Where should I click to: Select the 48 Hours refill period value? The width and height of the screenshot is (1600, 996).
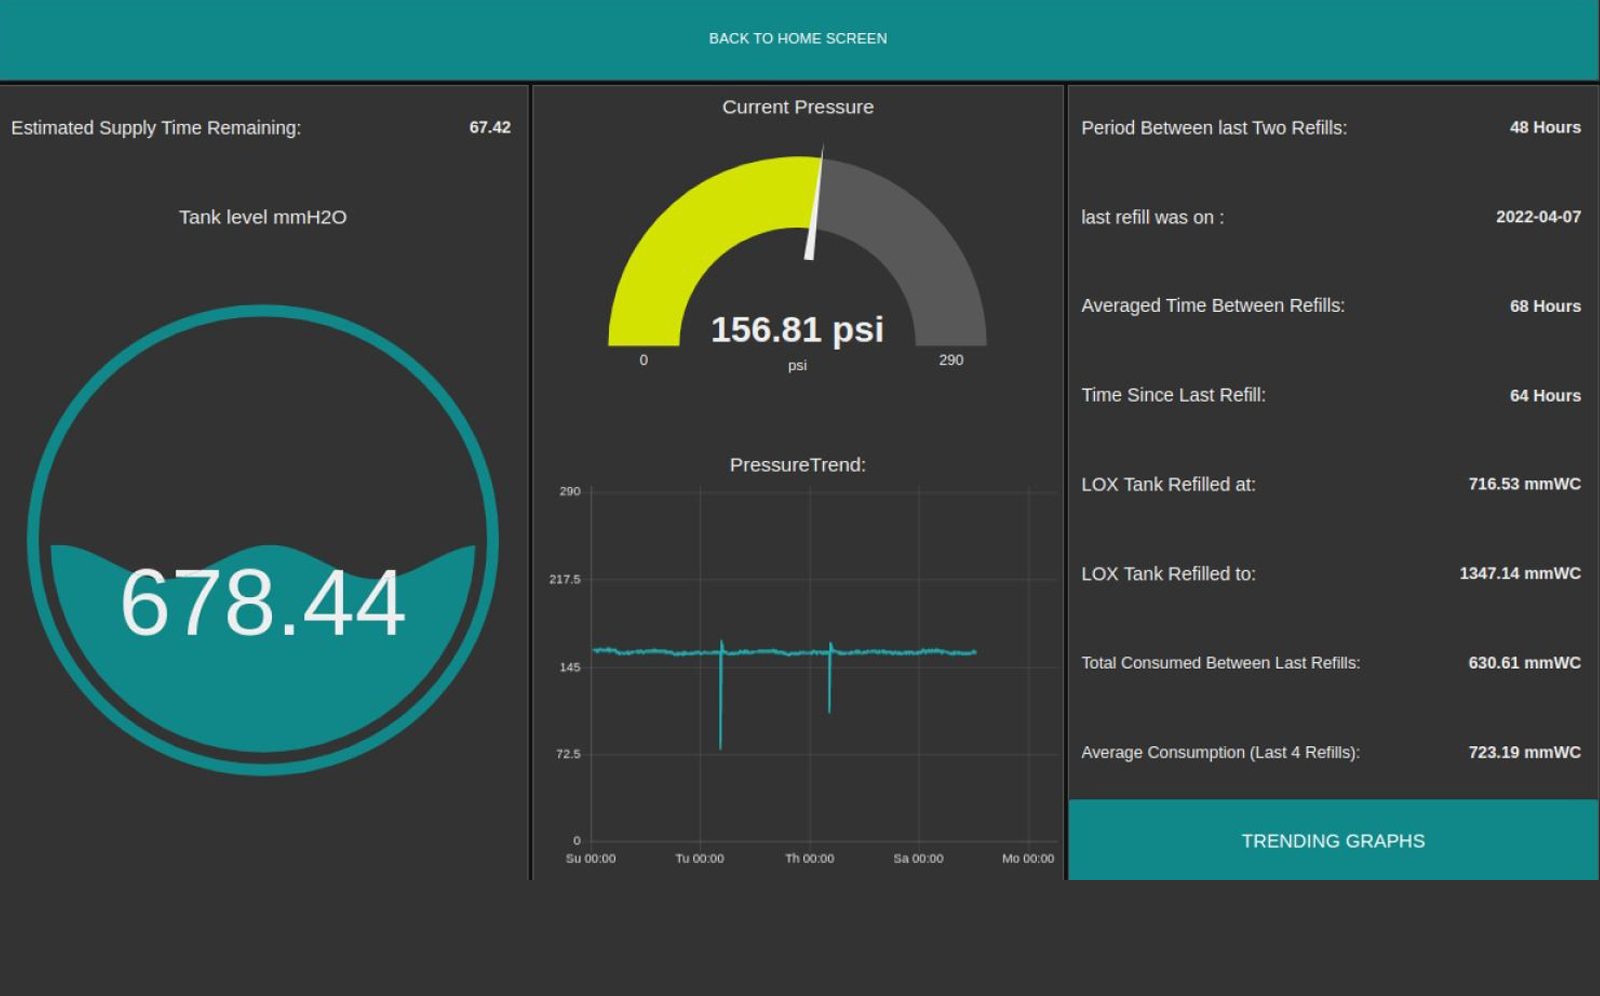[1545, 127]
